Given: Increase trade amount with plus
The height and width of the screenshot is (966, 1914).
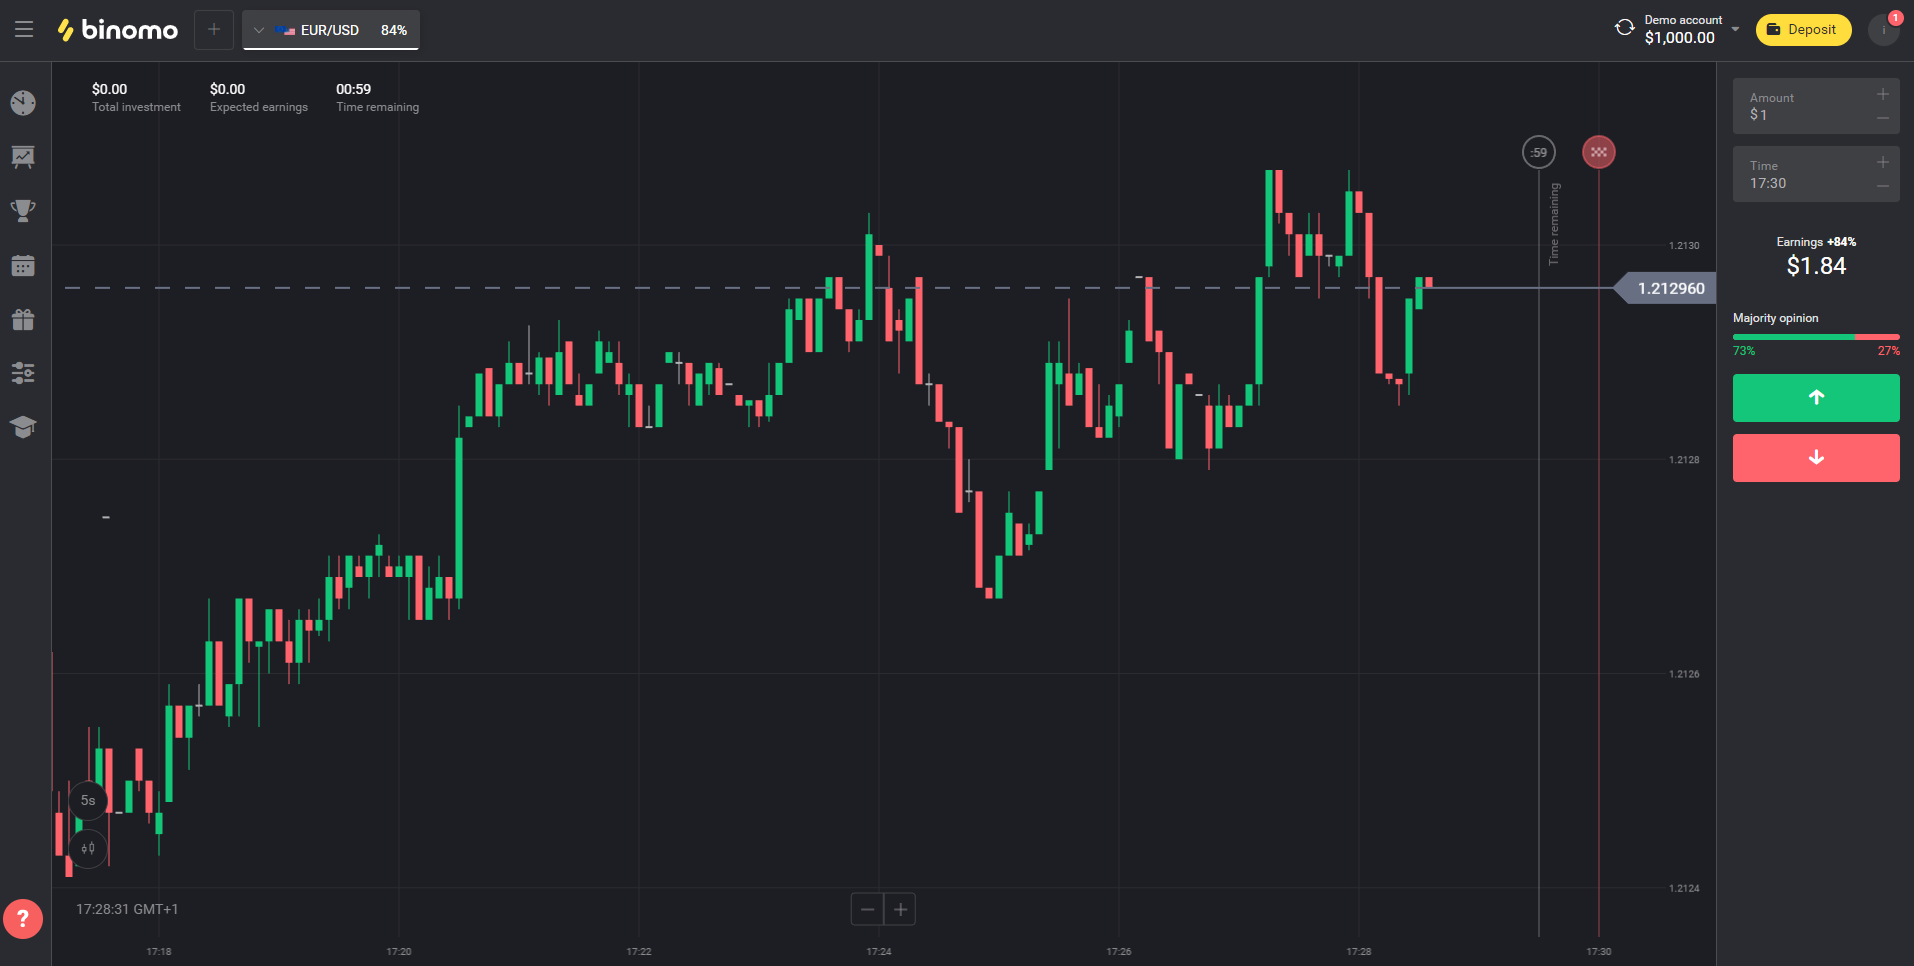Looking at the screenshot, I should 1883,94.
